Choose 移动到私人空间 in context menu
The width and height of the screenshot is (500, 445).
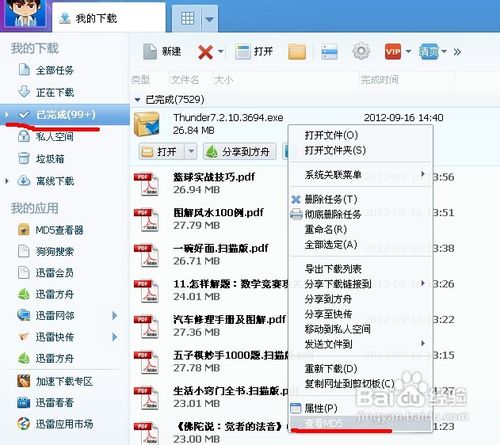tap(337, 329)
